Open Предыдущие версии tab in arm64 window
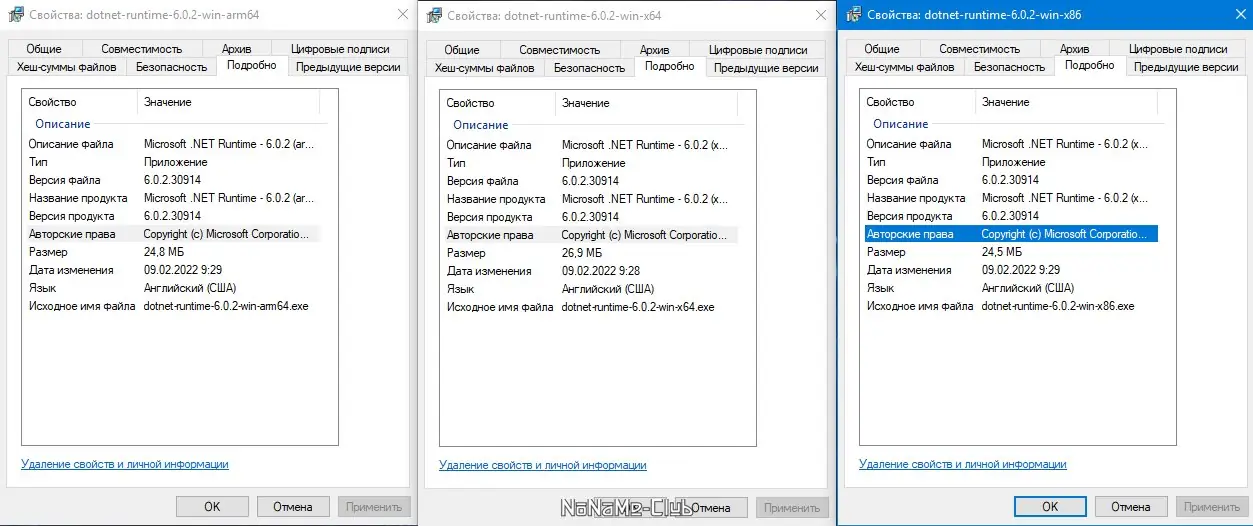 (348, 67)
